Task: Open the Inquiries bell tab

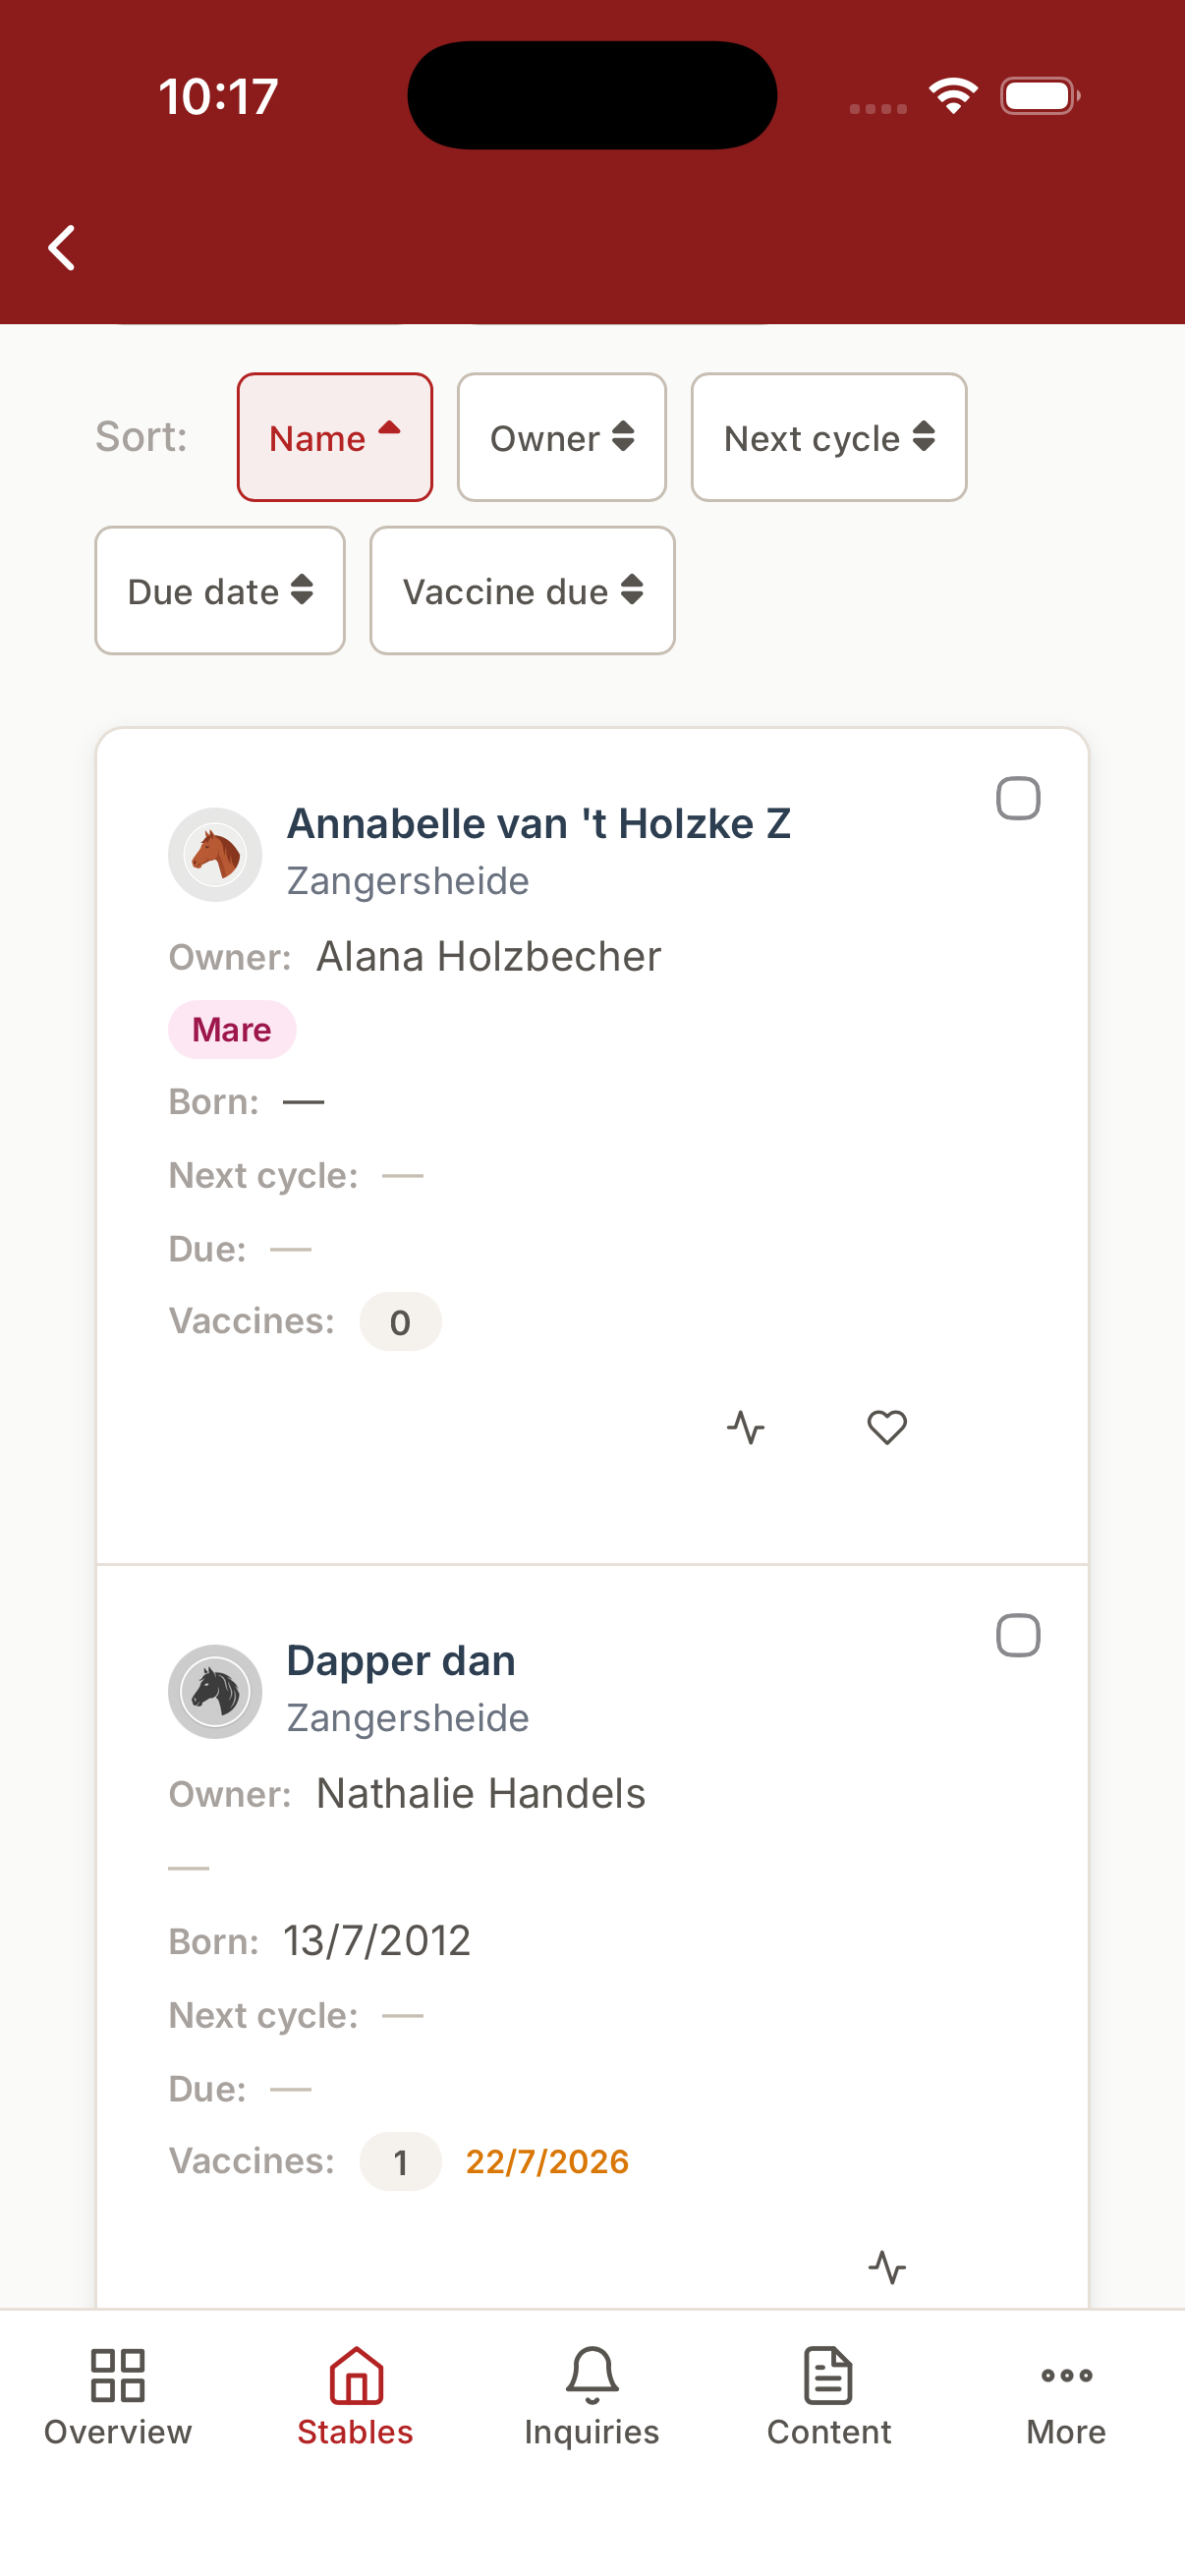Action: coord(592,2397)
